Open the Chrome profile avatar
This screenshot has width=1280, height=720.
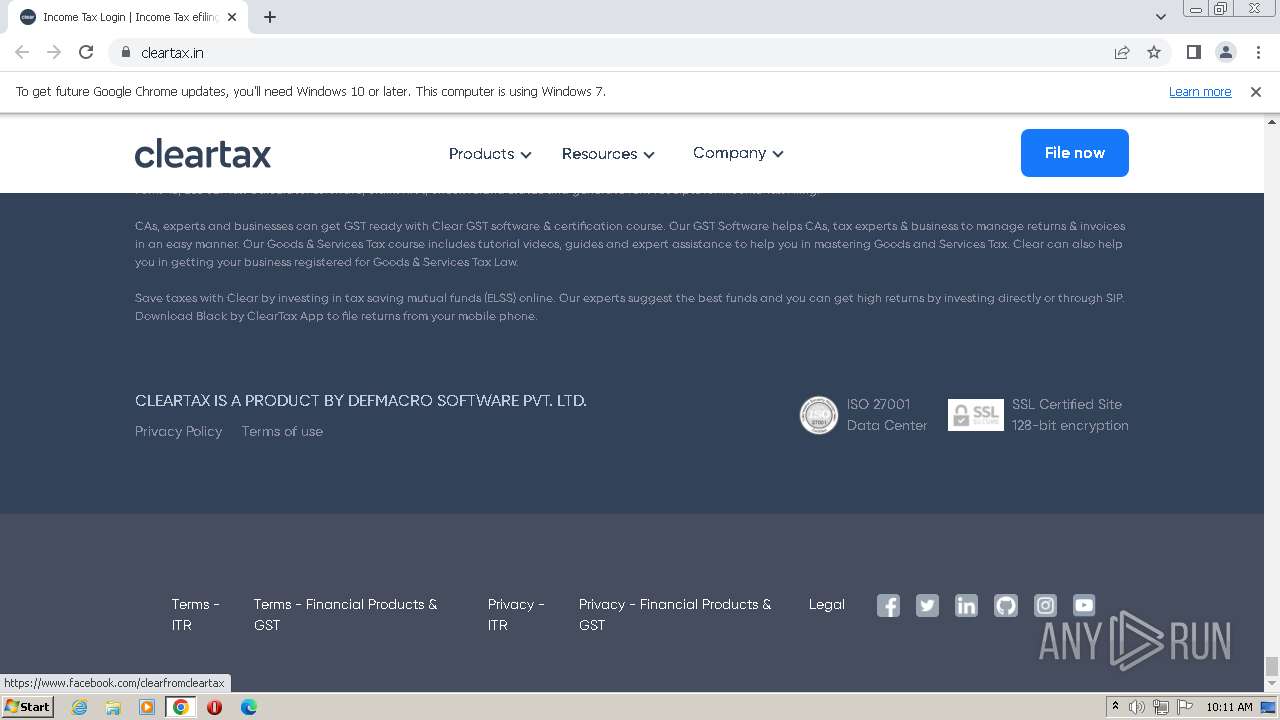click(1225, 52)
